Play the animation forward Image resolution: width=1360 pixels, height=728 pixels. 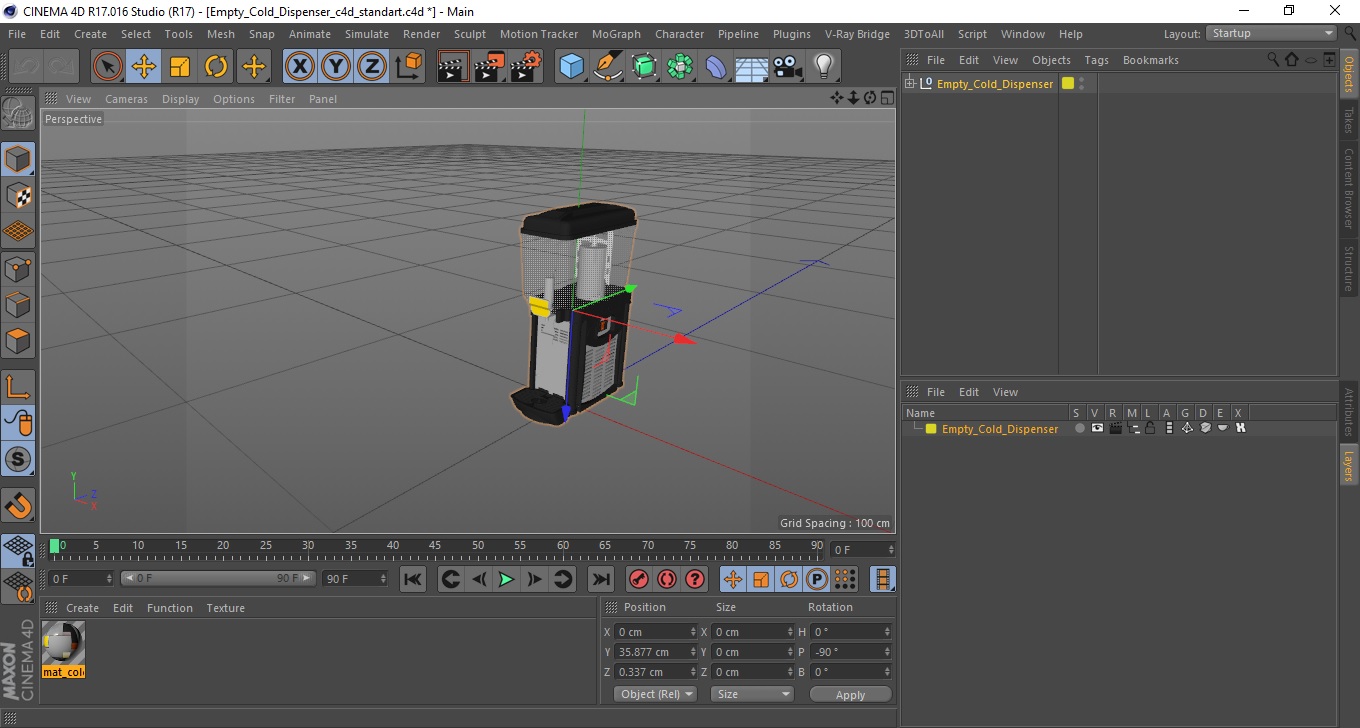[x=507, y=579]
